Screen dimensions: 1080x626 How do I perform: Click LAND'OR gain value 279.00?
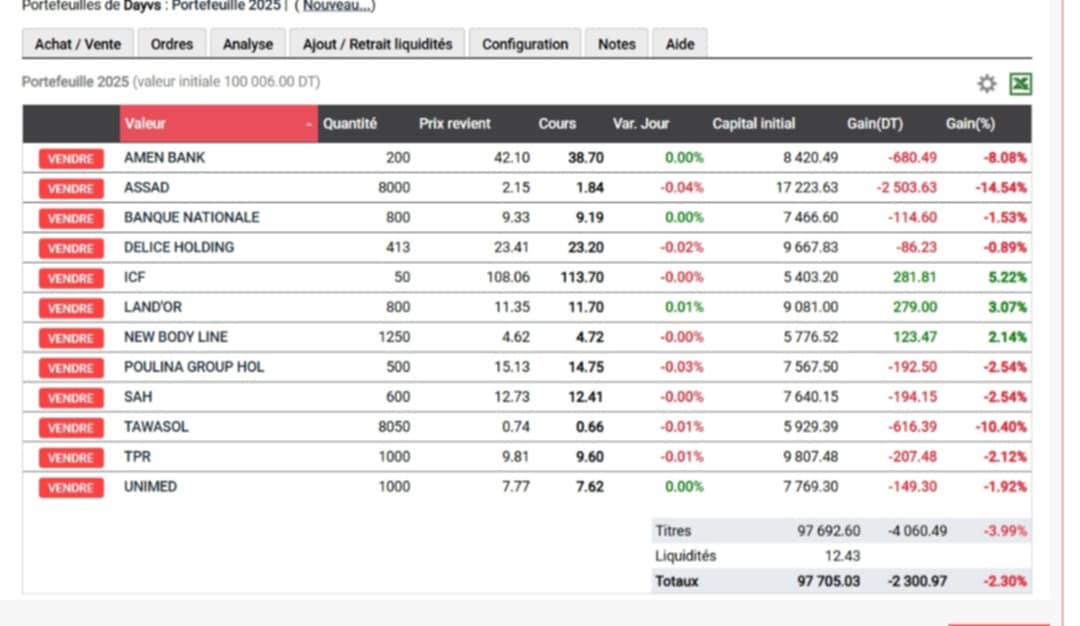[915, 307]
